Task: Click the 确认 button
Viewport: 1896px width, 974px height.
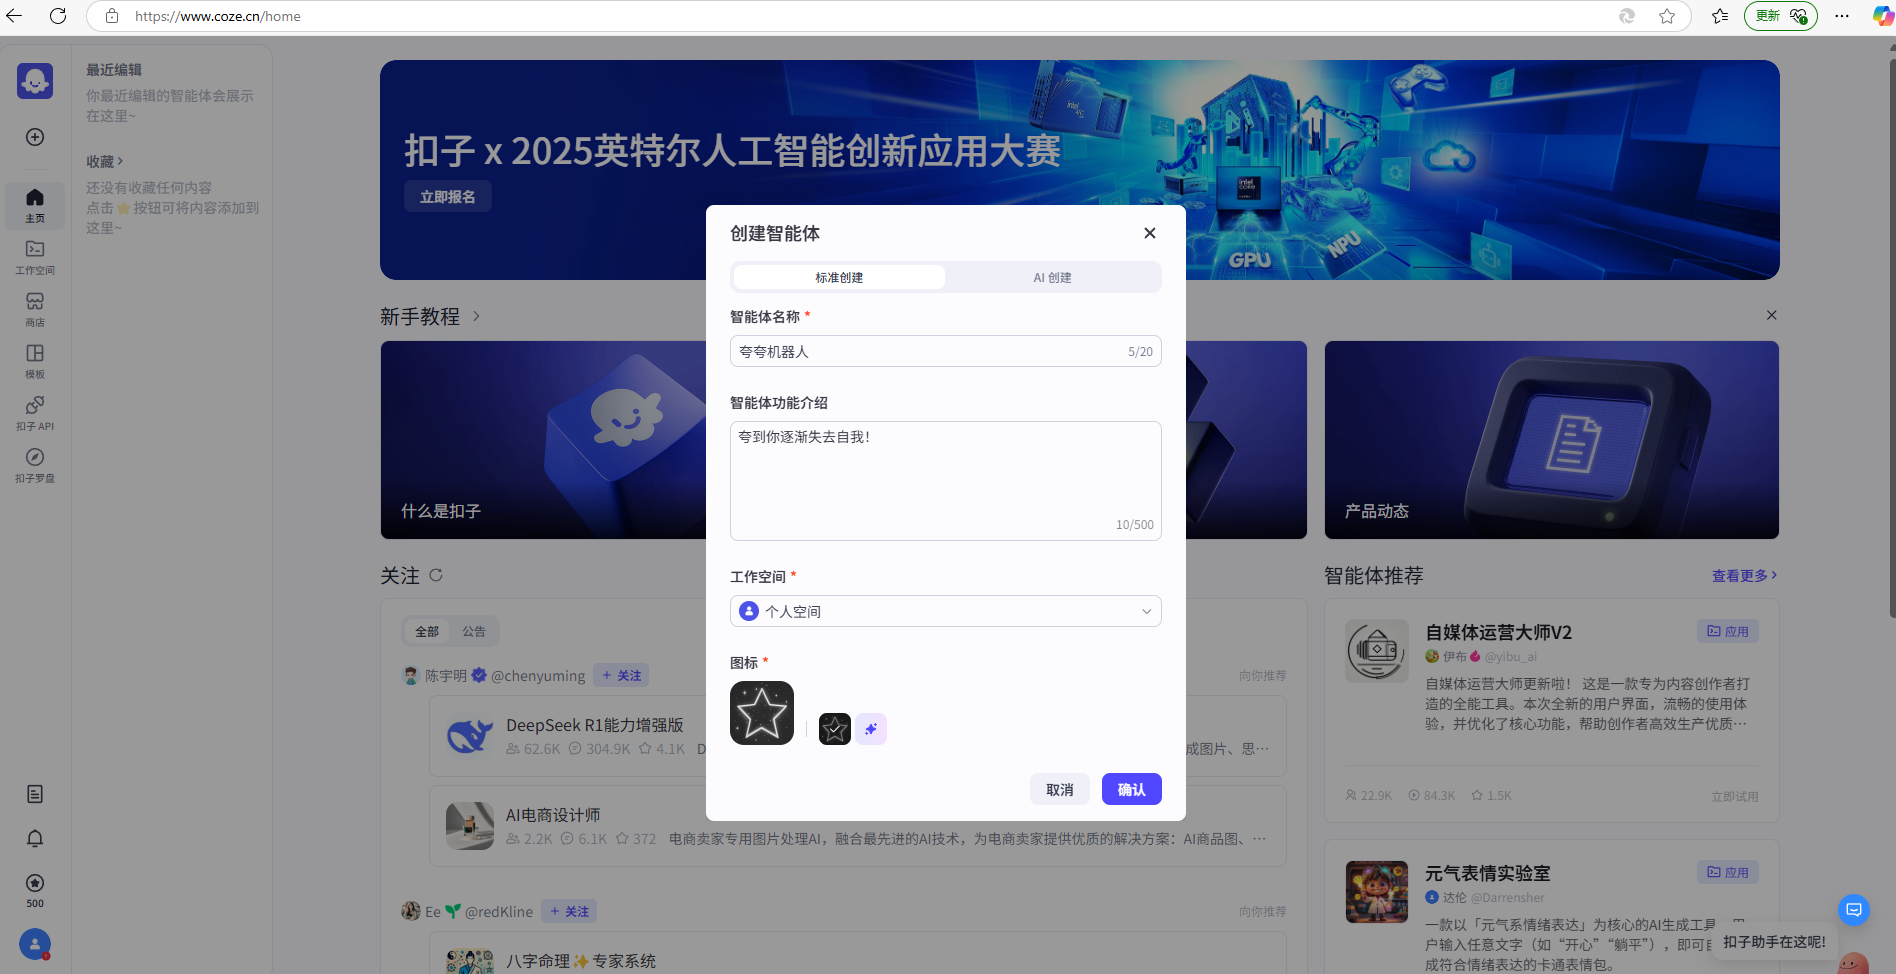Action: [1132, 789]
